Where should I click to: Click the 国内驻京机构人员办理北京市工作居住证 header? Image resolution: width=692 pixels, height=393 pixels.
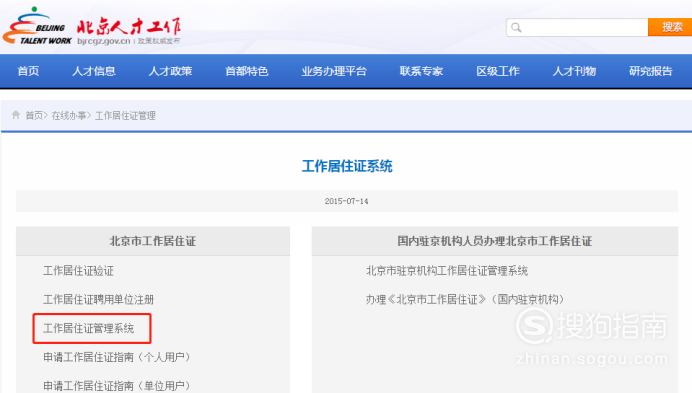[495, 241]
